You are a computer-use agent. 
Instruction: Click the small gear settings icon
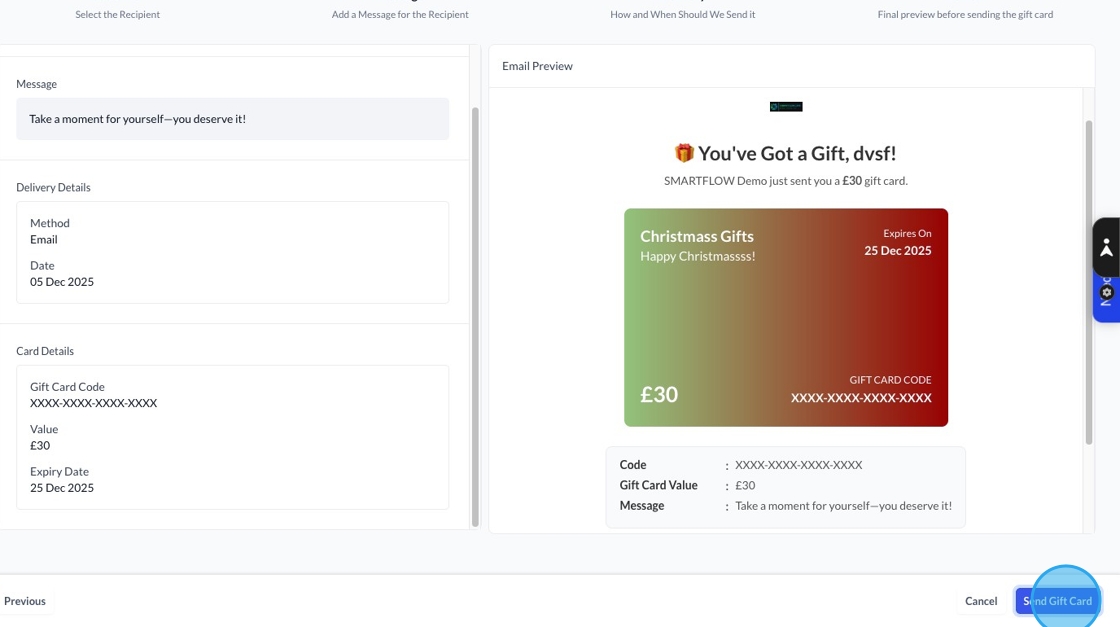pos(1106,293)
